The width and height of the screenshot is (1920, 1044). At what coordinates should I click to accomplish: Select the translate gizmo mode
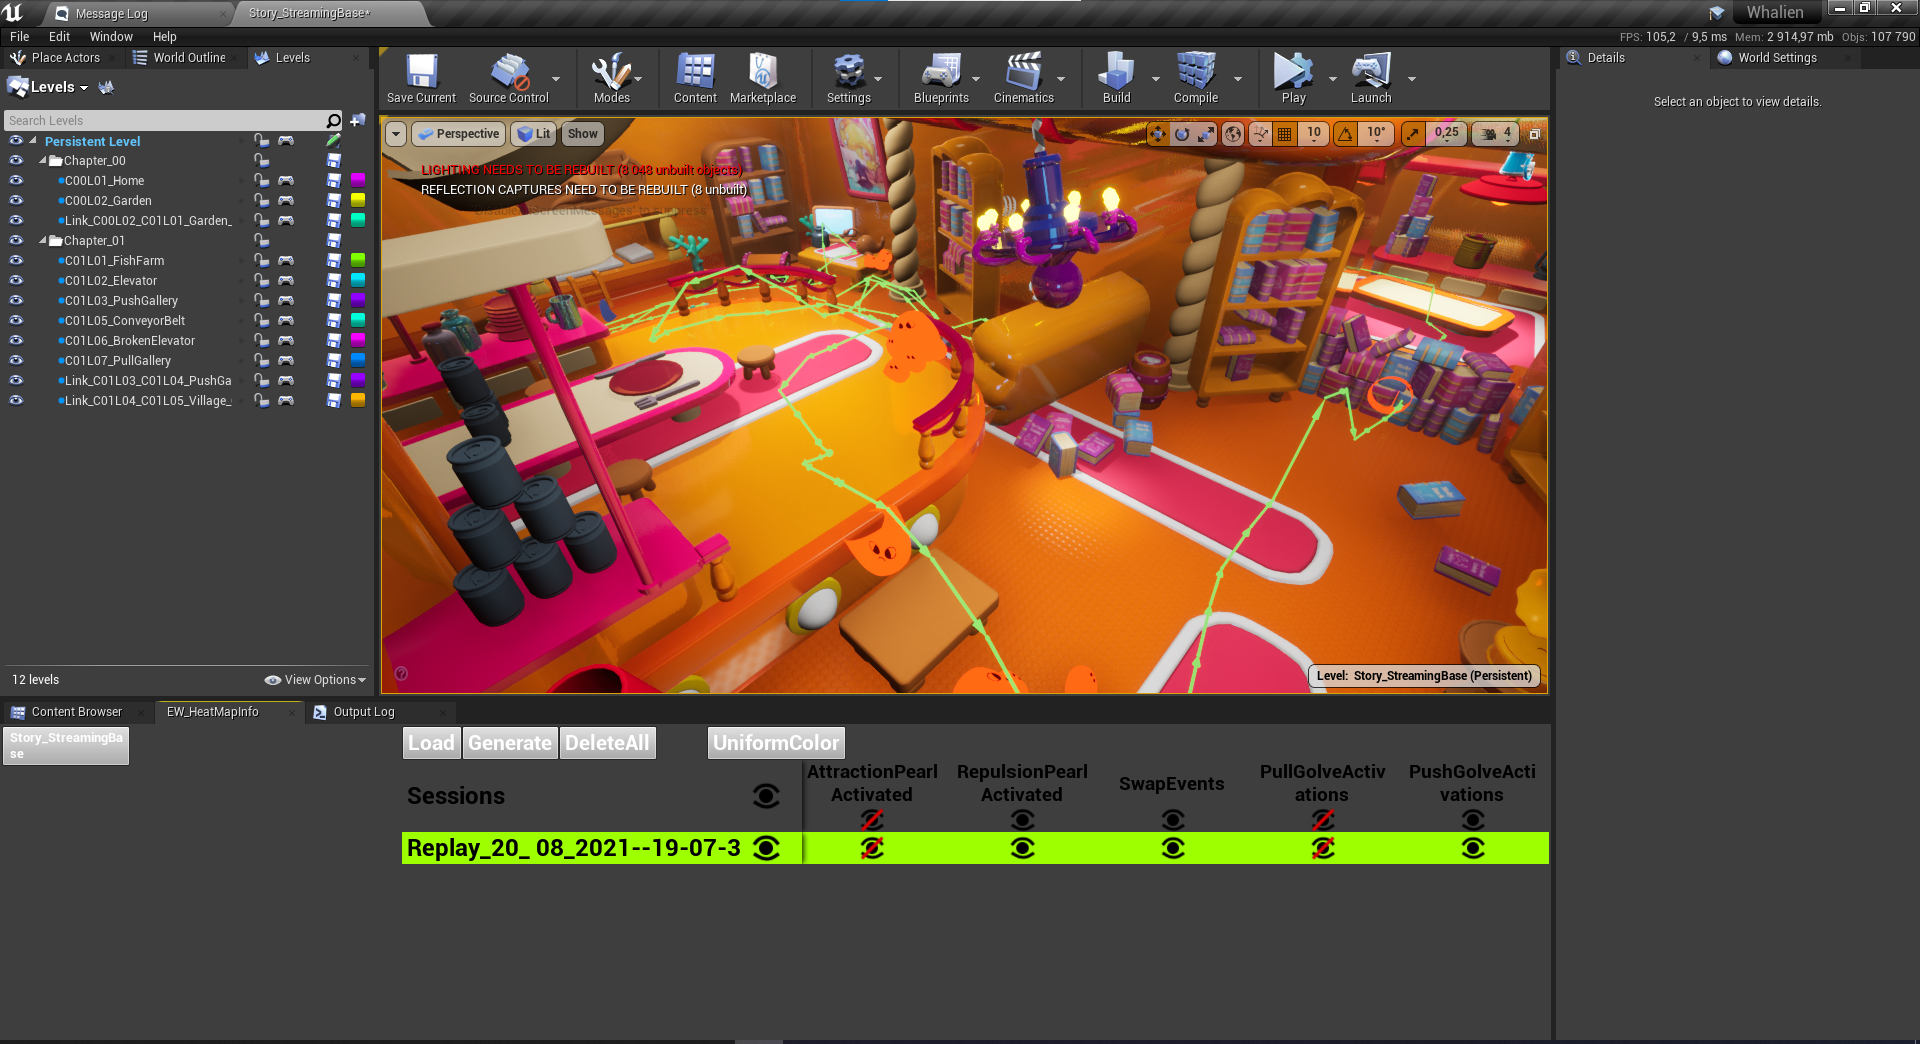(x=1158, y=134)
